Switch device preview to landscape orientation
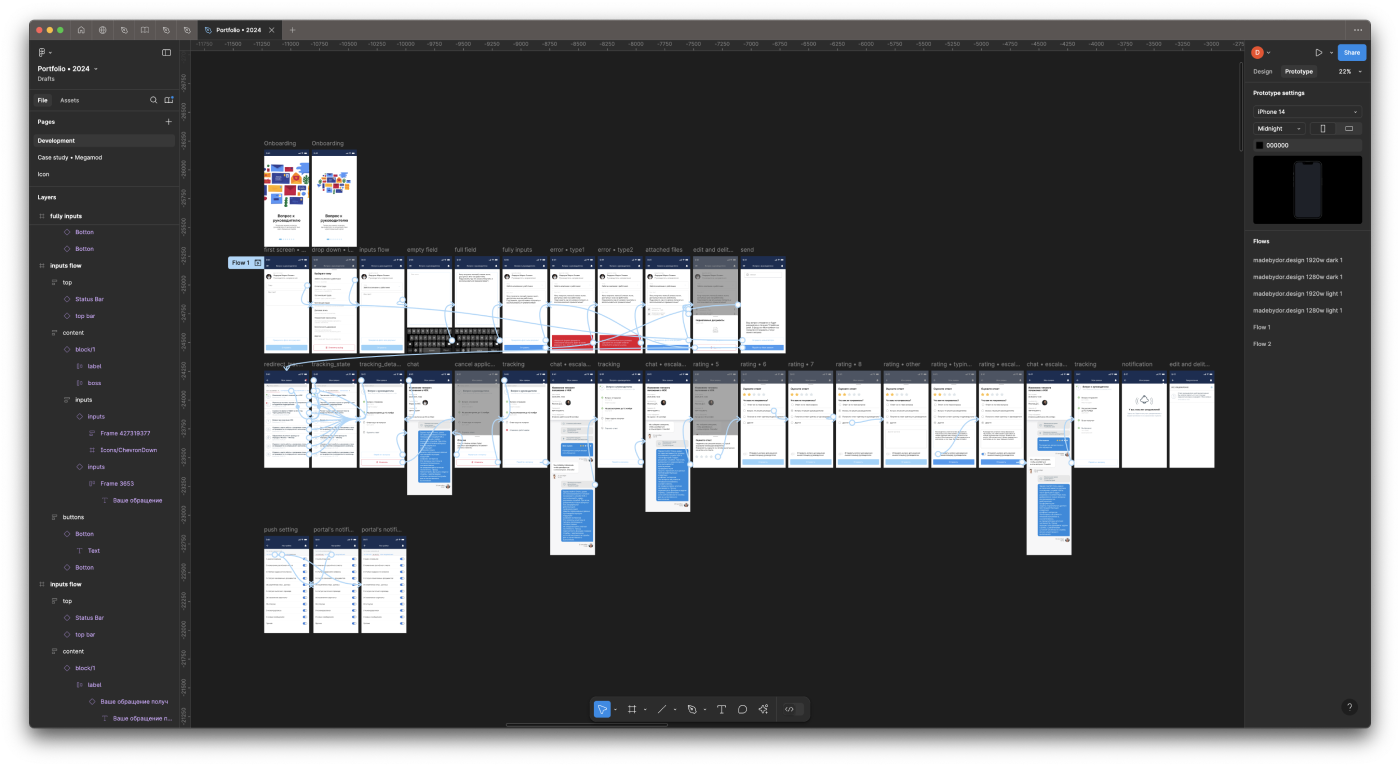1400x767 pixels. (x=1349, y=128)
